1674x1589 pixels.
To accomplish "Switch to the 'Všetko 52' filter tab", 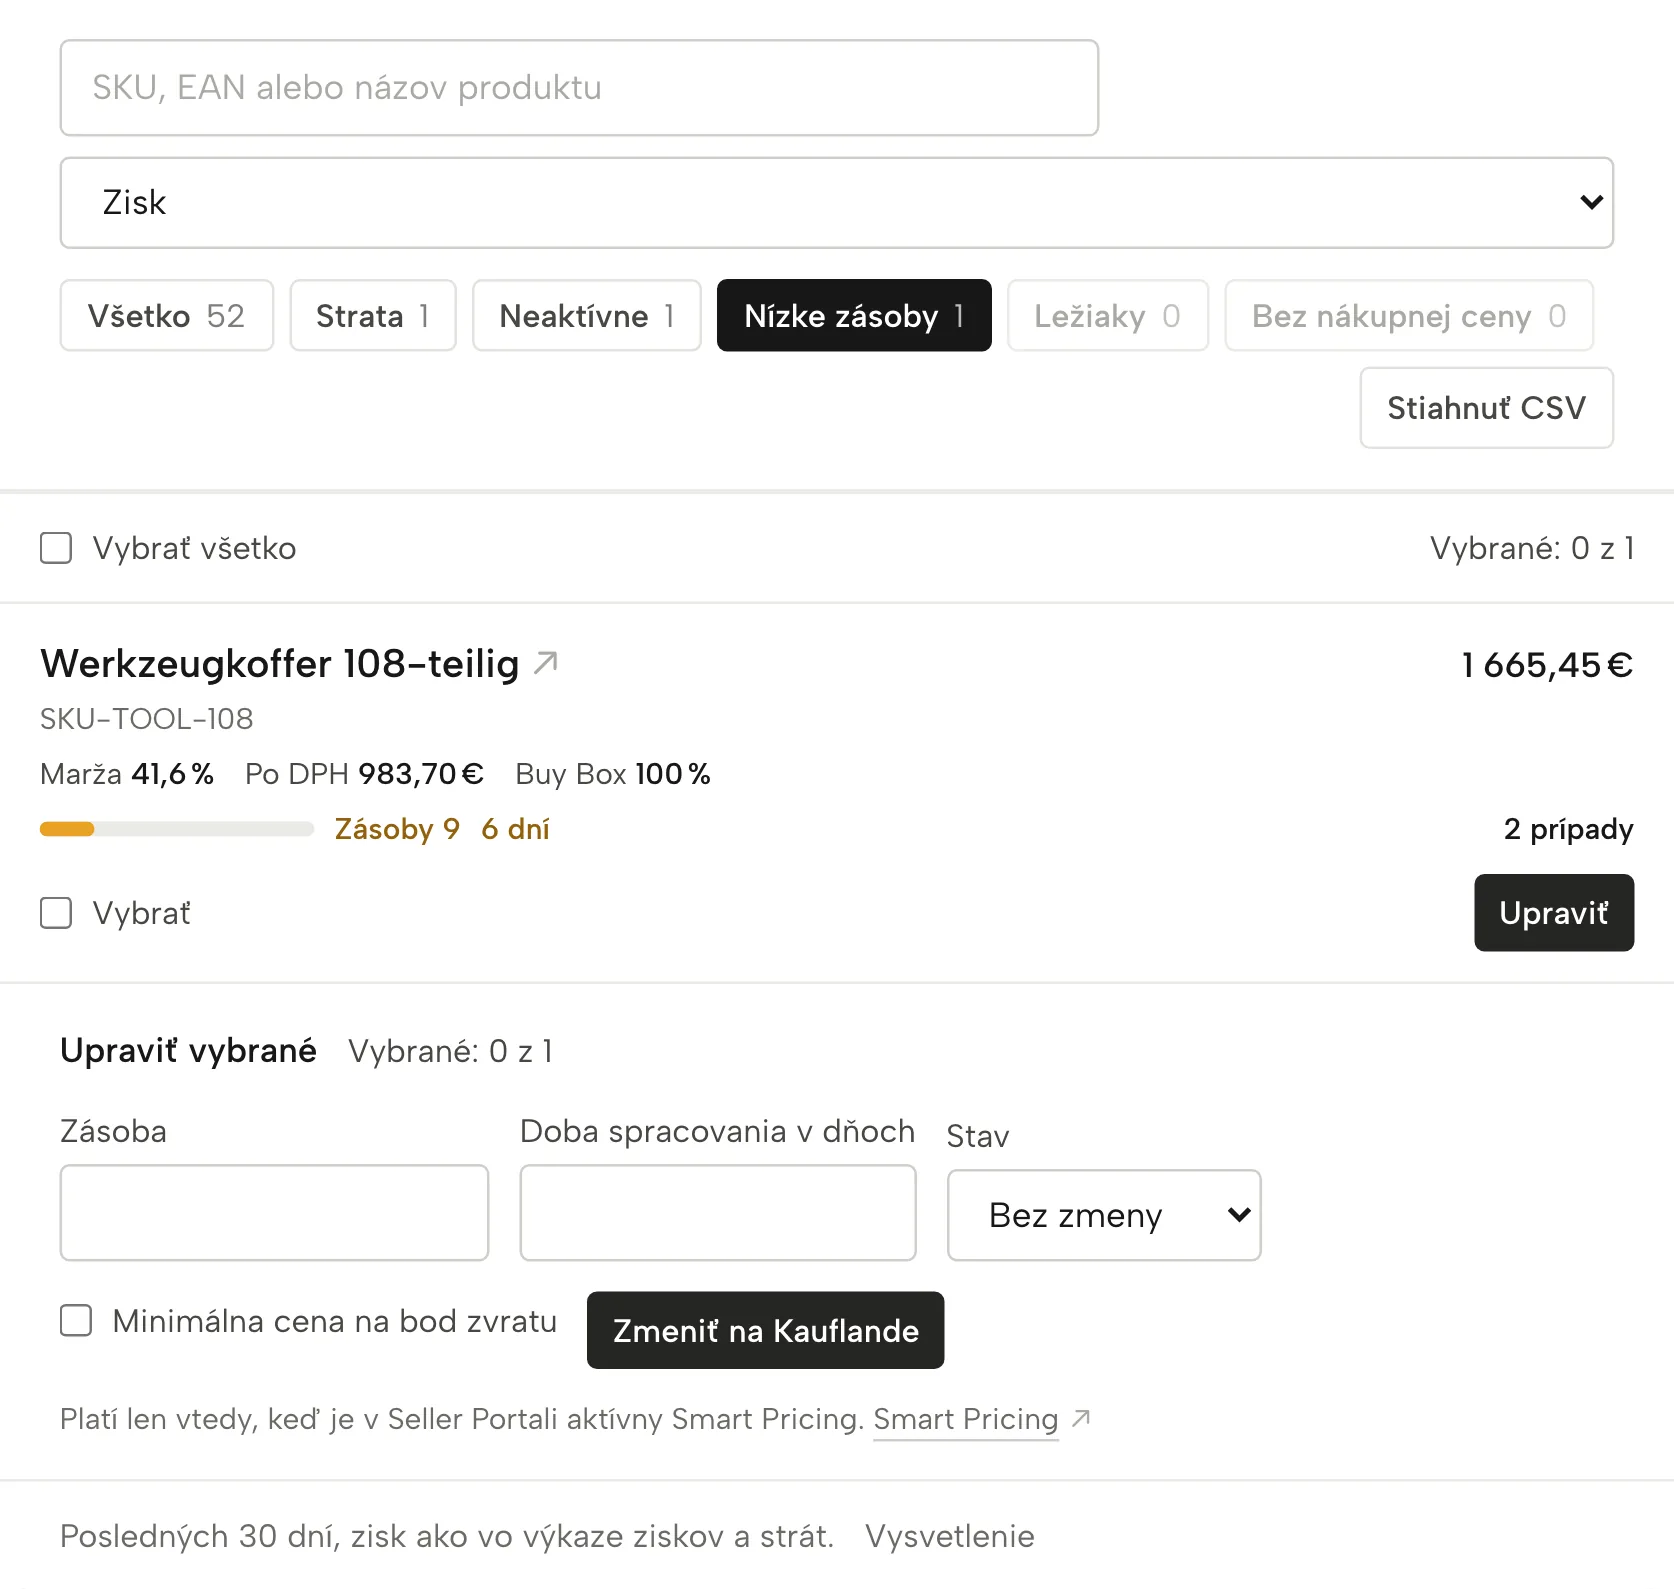I will 167,315.
